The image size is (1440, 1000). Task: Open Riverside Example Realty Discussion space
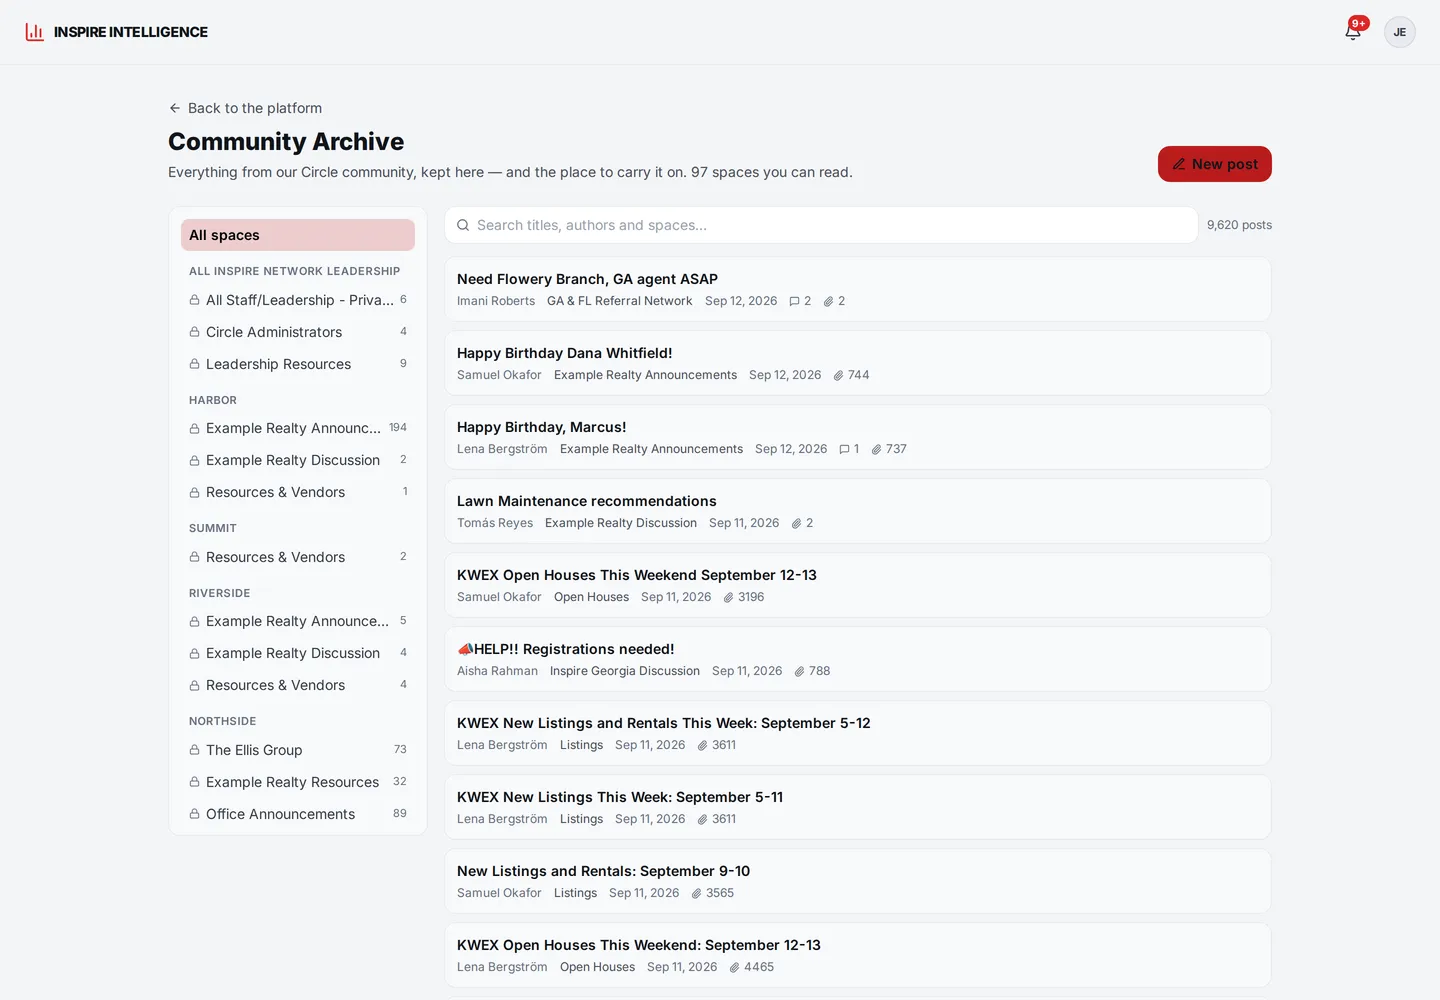[298, 653]
